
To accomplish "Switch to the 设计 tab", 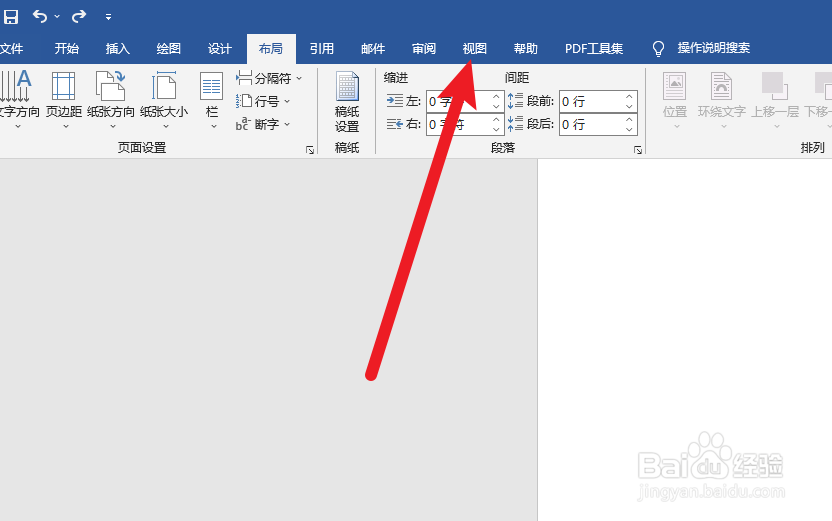I will (220, 49).
